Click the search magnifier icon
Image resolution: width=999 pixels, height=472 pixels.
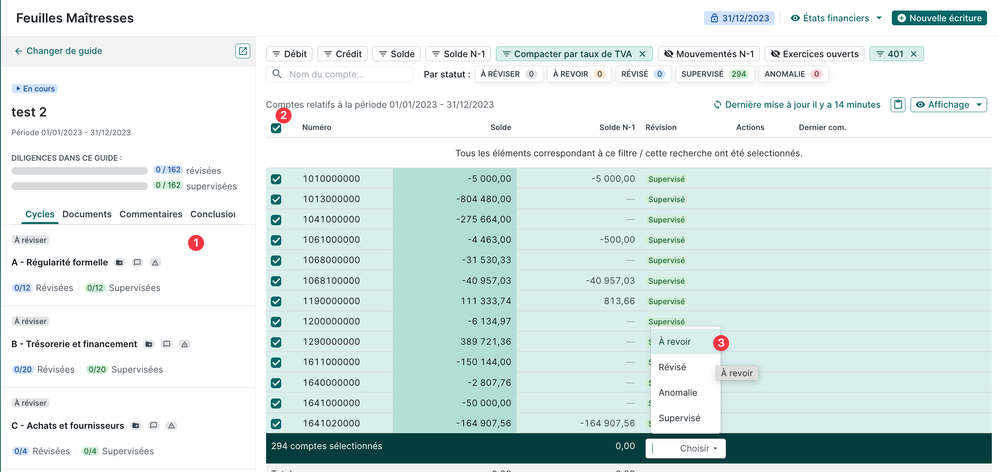pyautogui.click(x=277, y=74)
